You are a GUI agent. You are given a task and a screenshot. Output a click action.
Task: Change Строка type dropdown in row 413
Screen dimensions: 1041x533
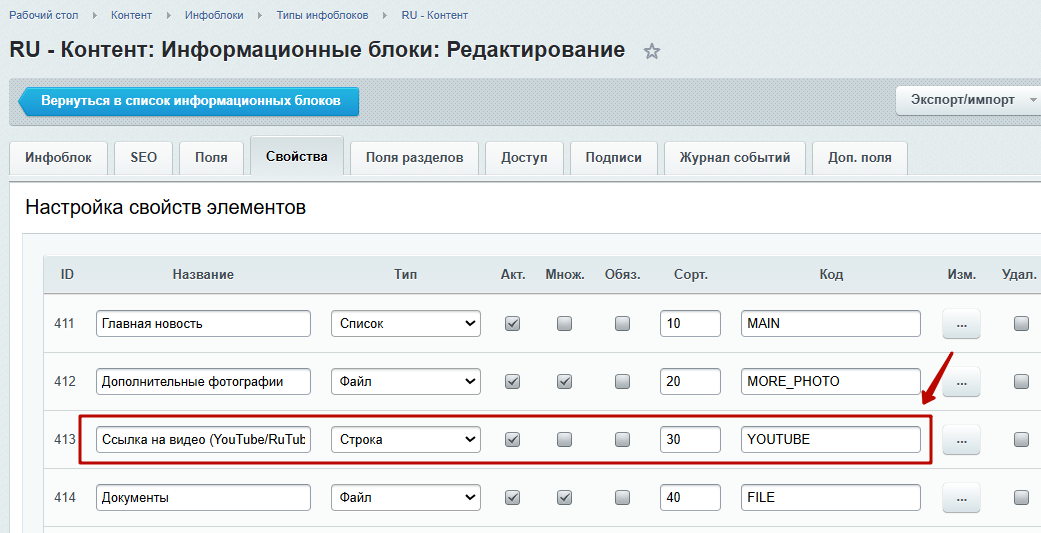pyautogui.click(x=405, y=439)
